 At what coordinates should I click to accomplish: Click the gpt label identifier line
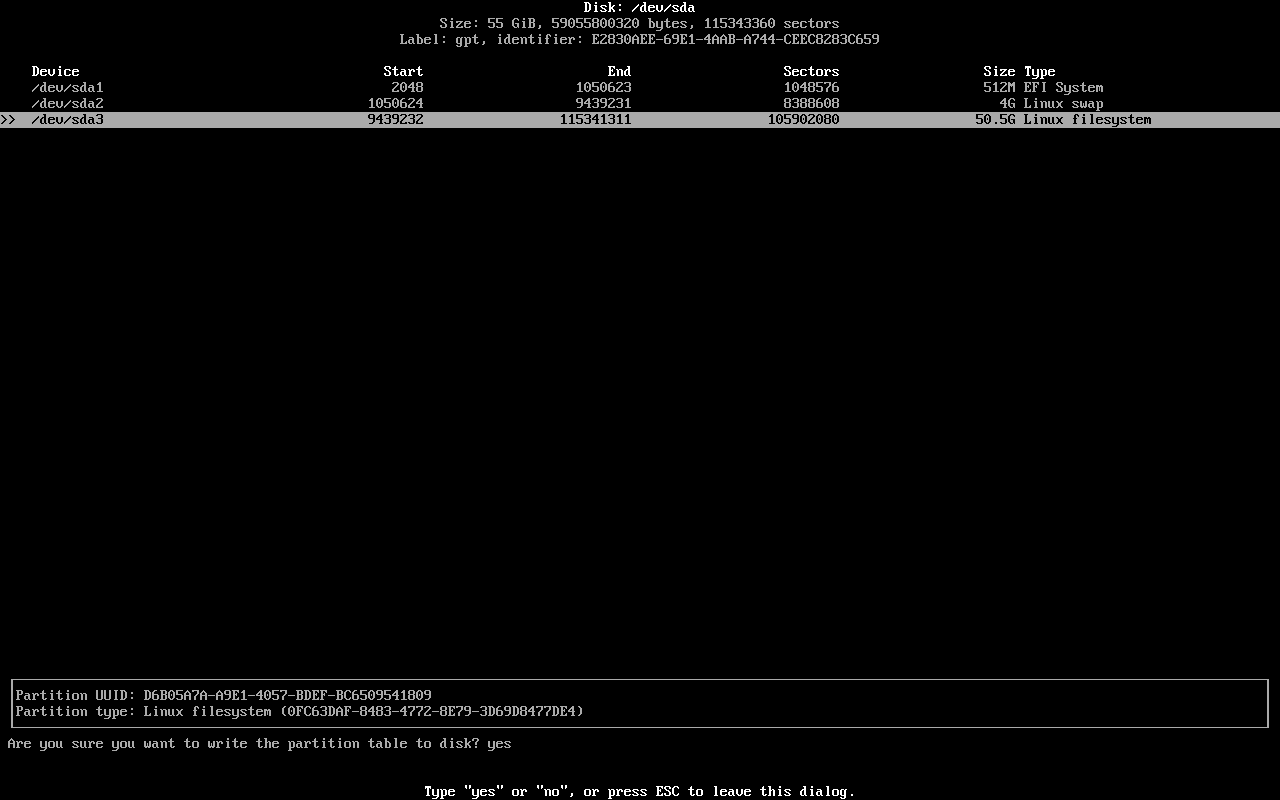[640, 40]
